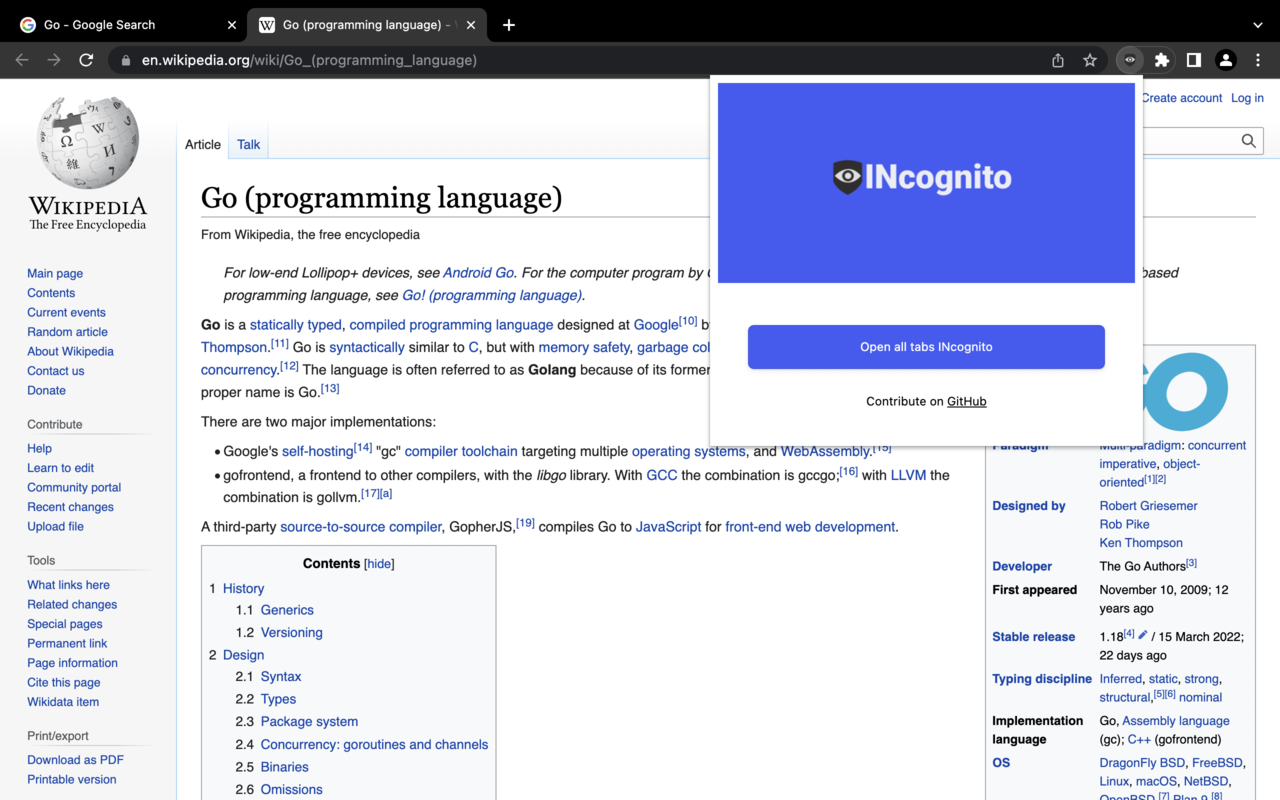1280x800 pixels.
Task: Click the INcognito extension icon in toolbar
Action: [x=1130, y=60]
